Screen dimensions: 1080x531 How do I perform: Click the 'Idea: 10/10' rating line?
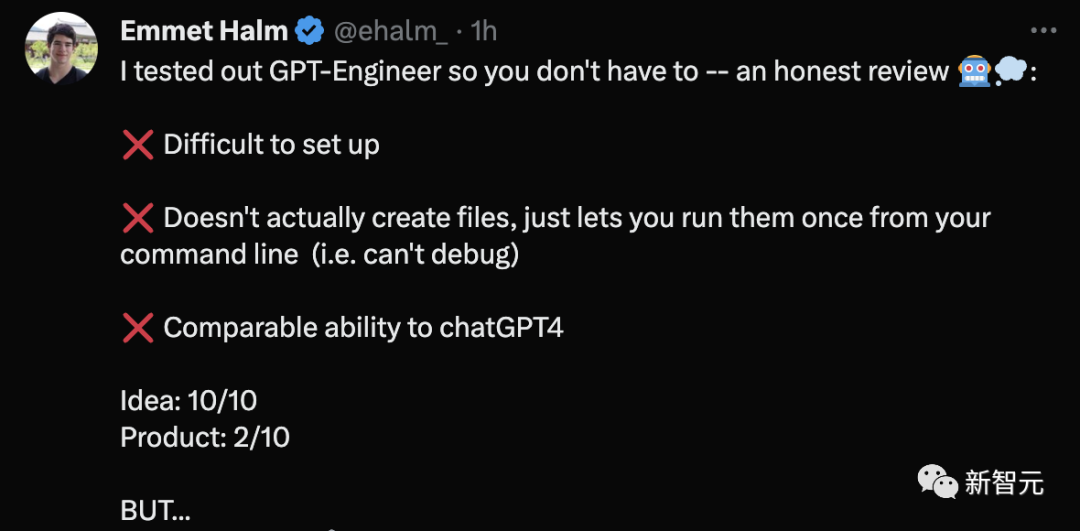point(189,401)
